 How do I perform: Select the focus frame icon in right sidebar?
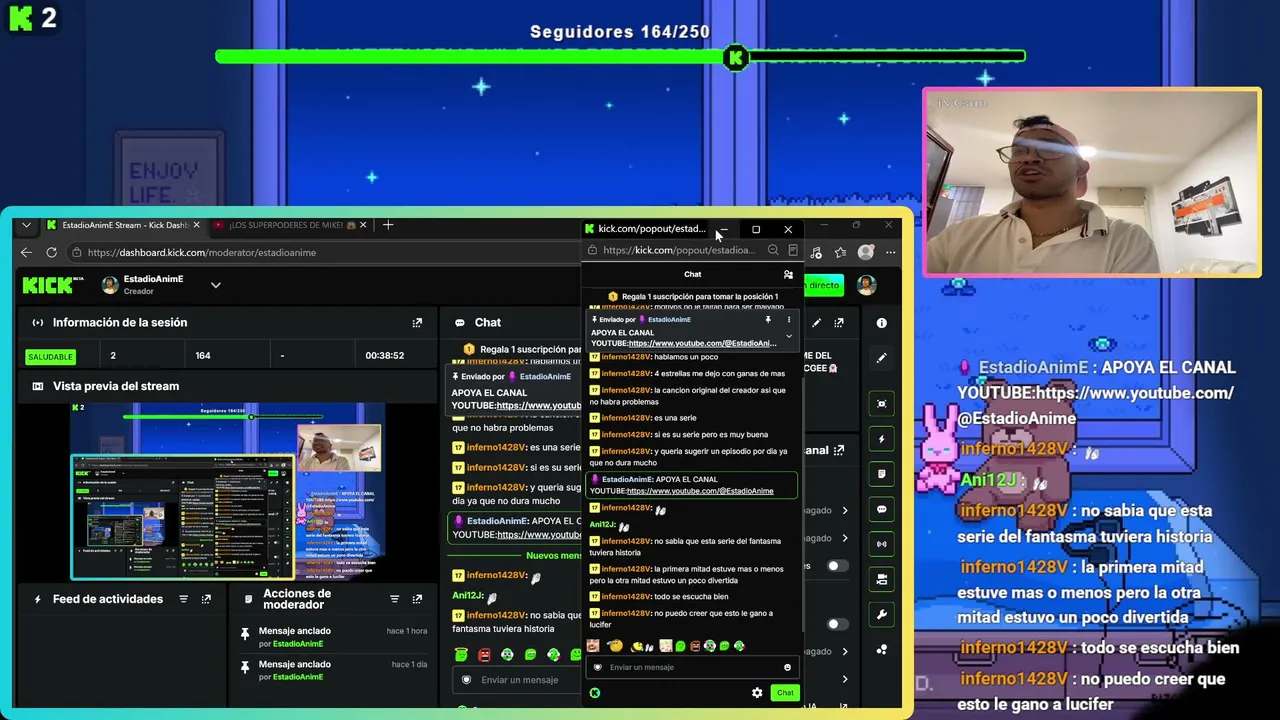[x=881, y=404]
